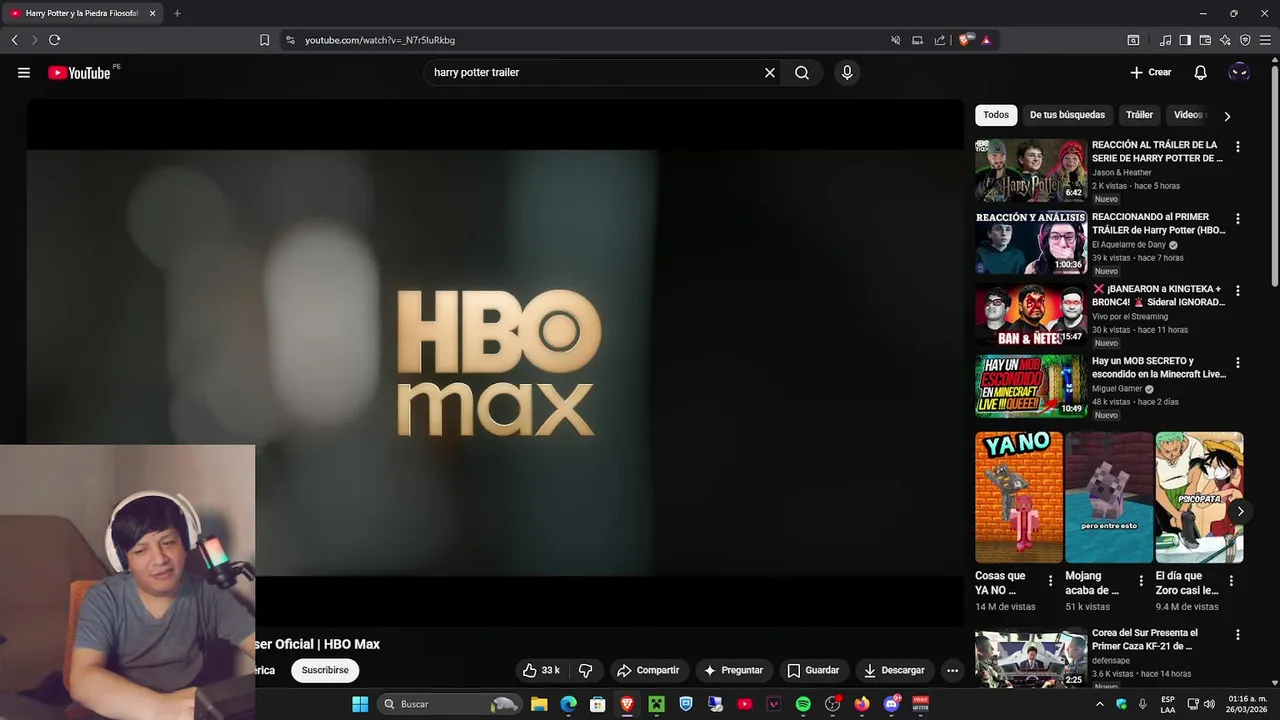Image resolution: width=1280 pixels, height=720 pixels.
Task: Open the share page icon in the address bar
Action: (x=940, y=40)
